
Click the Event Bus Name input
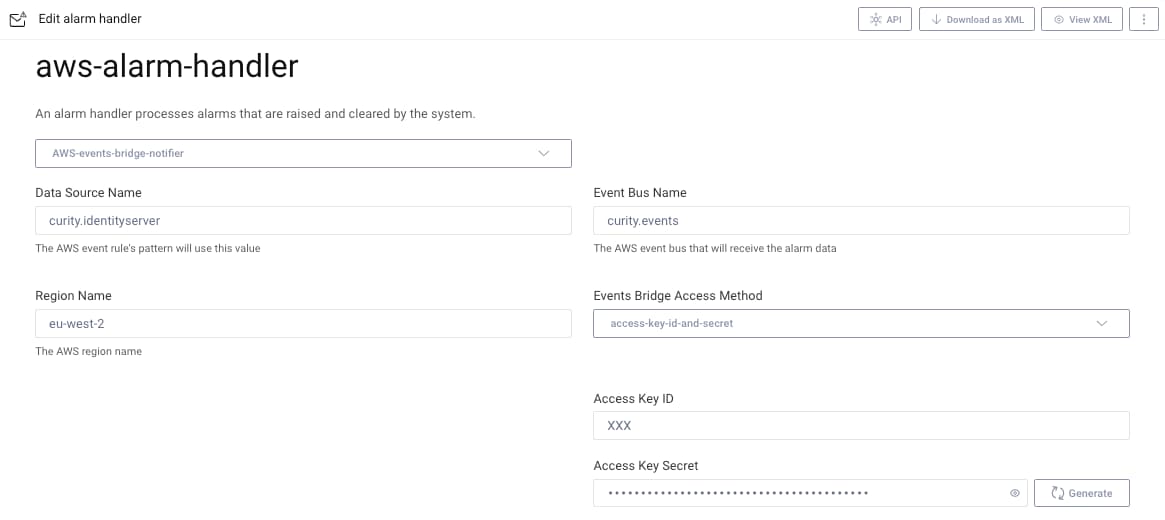pyautogui.click(x=860, y=220)
